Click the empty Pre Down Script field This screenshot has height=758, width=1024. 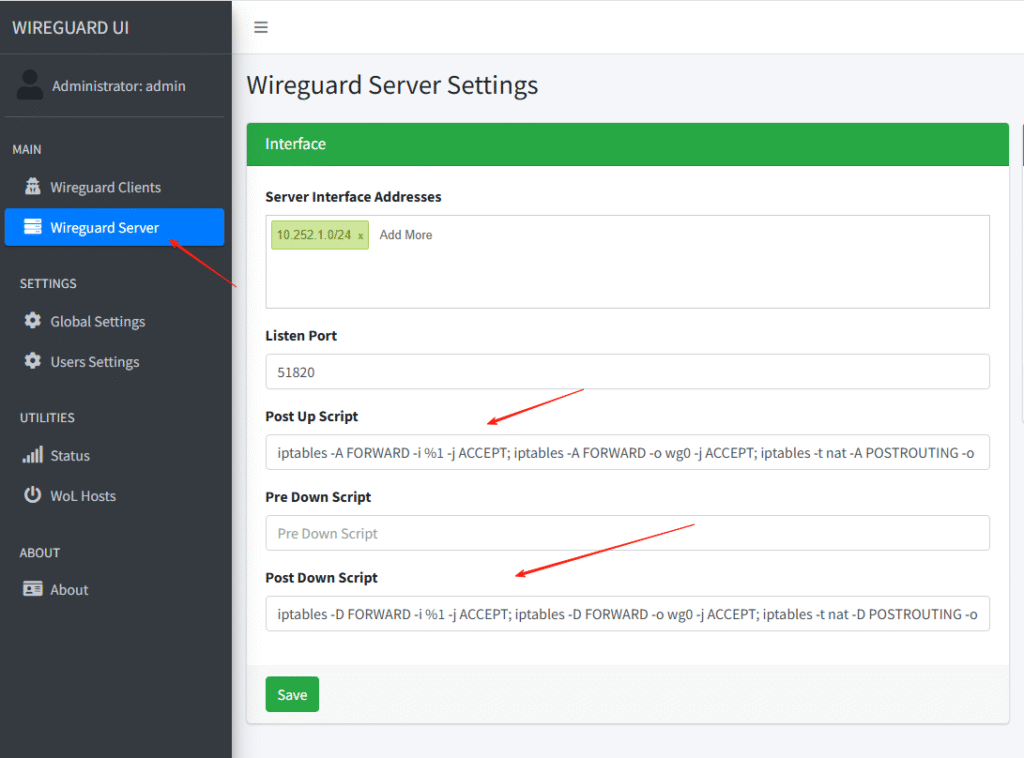627,533
